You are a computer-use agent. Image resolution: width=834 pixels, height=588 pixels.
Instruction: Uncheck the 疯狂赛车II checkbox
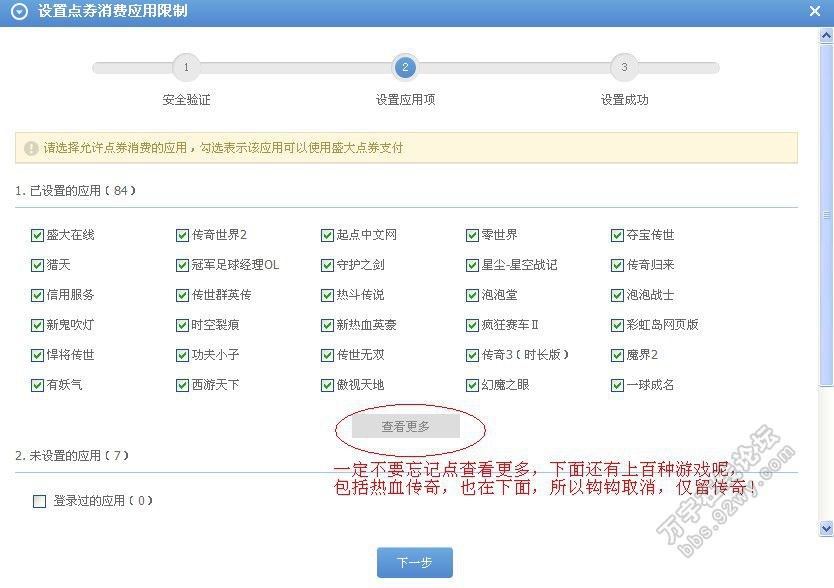[472, 325]
